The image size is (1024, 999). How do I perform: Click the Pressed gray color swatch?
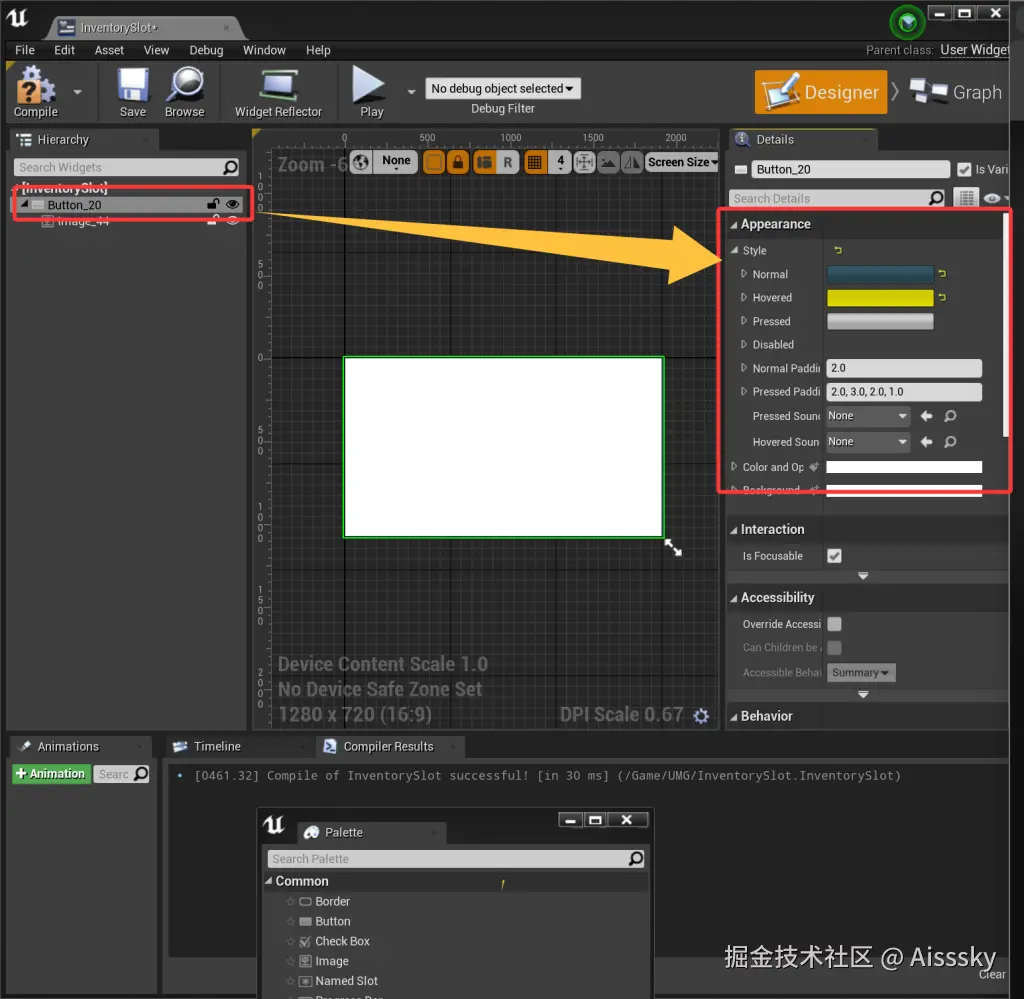coord(880,321)
